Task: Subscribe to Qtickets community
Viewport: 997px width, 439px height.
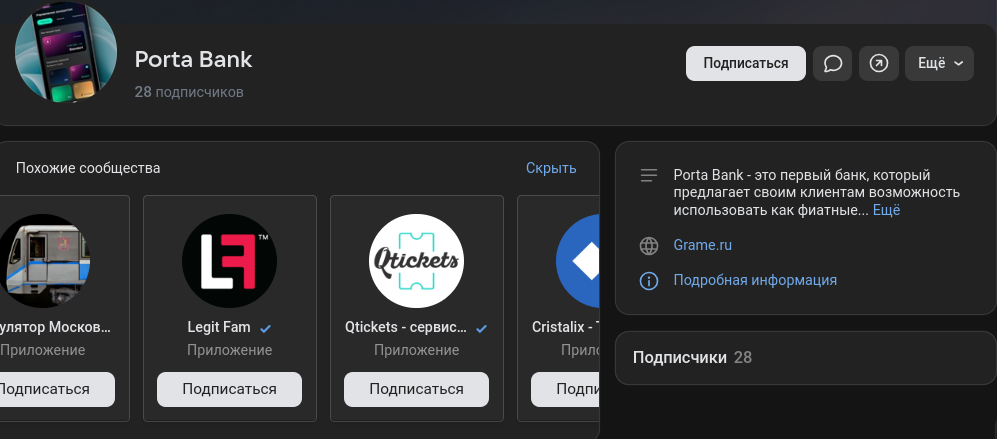Action: pos(416,389)
